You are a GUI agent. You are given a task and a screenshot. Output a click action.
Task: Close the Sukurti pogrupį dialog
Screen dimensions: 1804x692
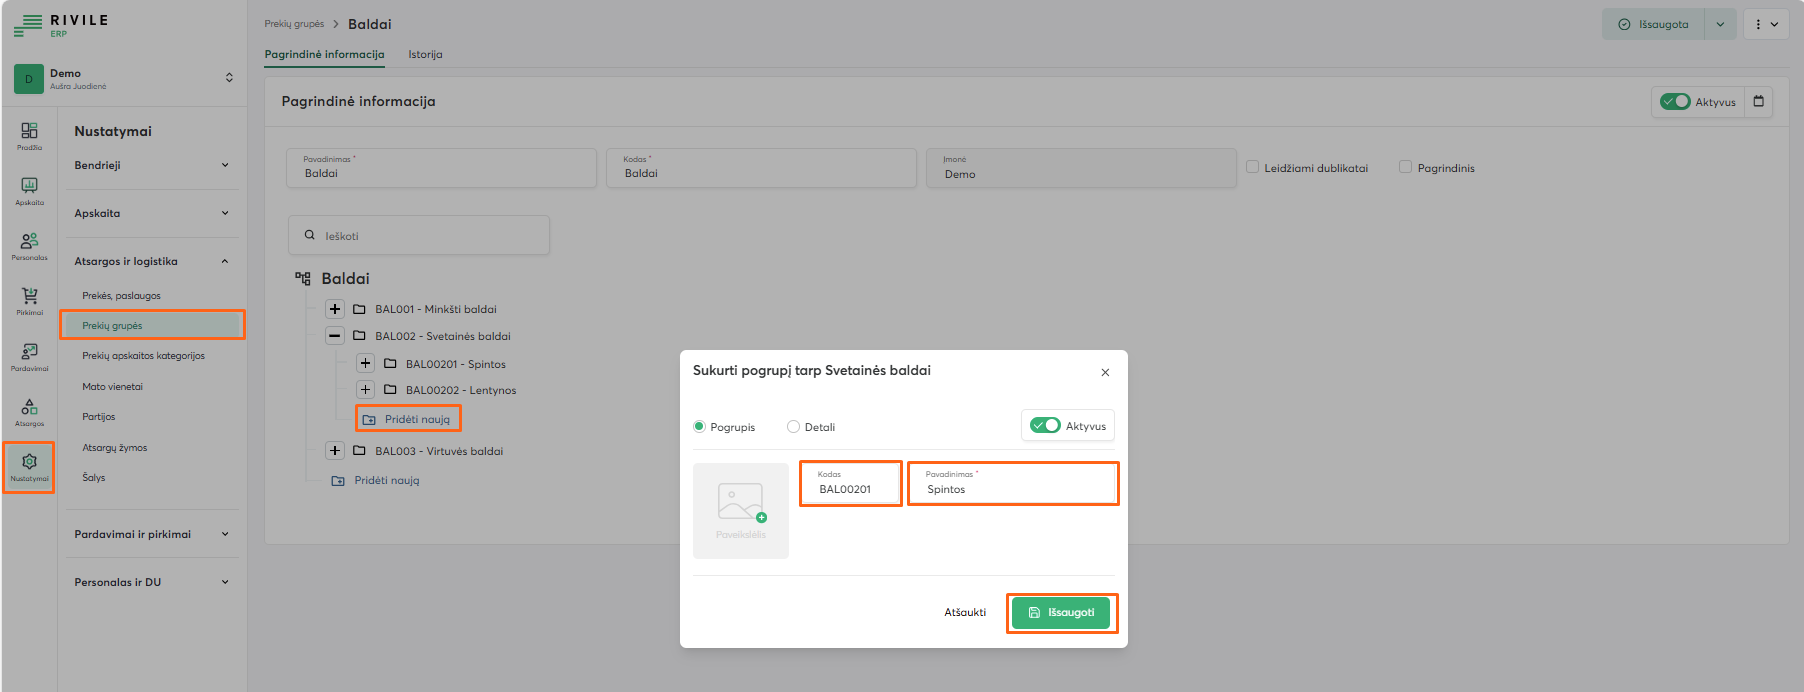[x=1105, y=373]
